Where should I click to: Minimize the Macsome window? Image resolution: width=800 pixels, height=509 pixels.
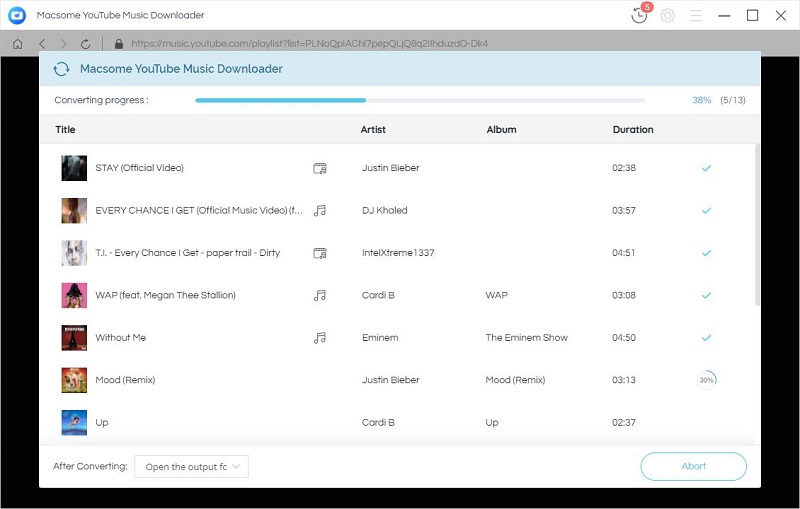[724, 16]
